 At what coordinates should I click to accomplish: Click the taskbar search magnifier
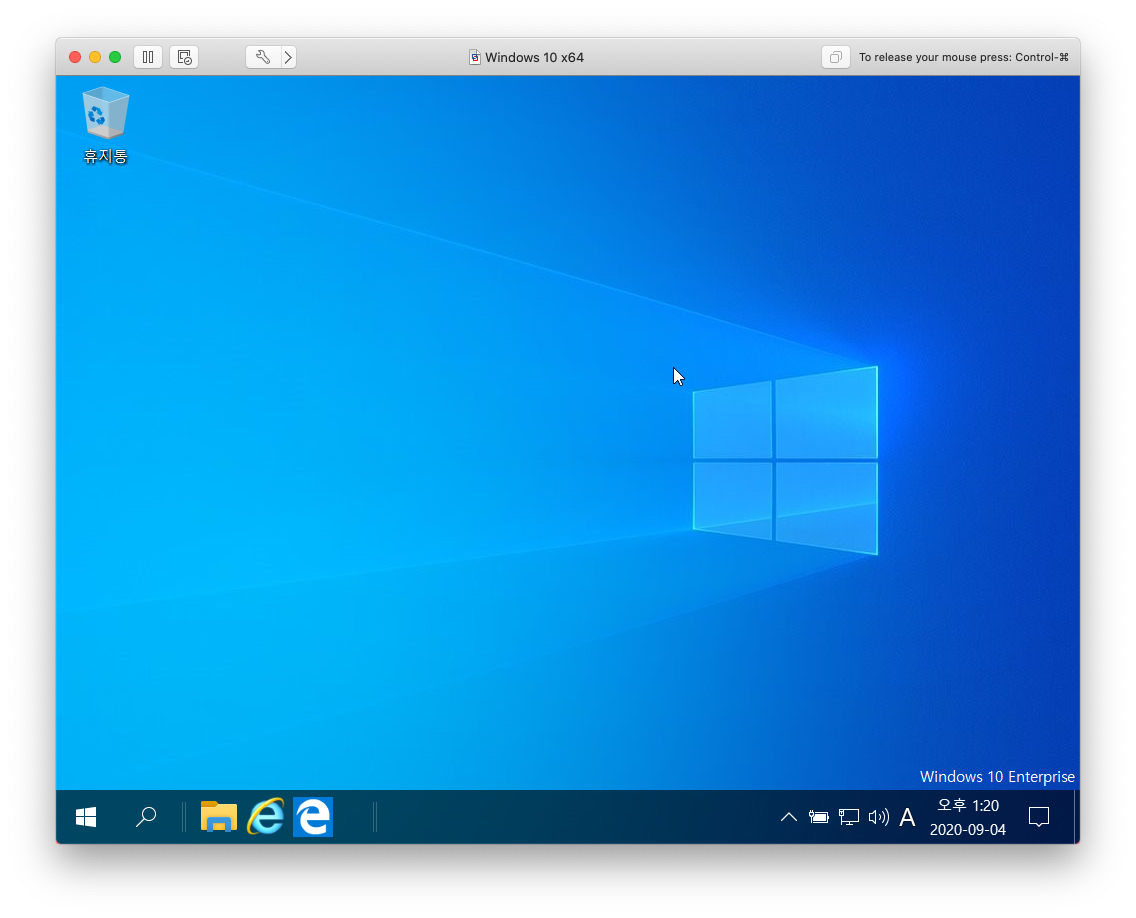pyautogui.click(x=146, y=817)
